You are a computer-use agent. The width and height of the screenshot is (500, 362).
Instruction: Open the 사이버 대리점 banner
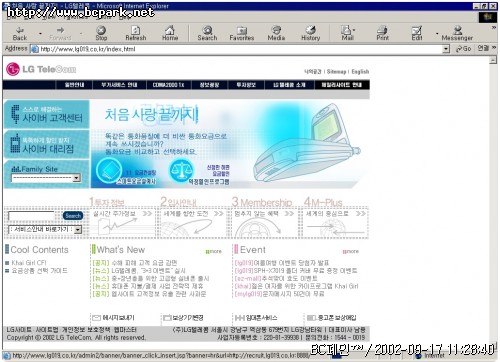47,144
